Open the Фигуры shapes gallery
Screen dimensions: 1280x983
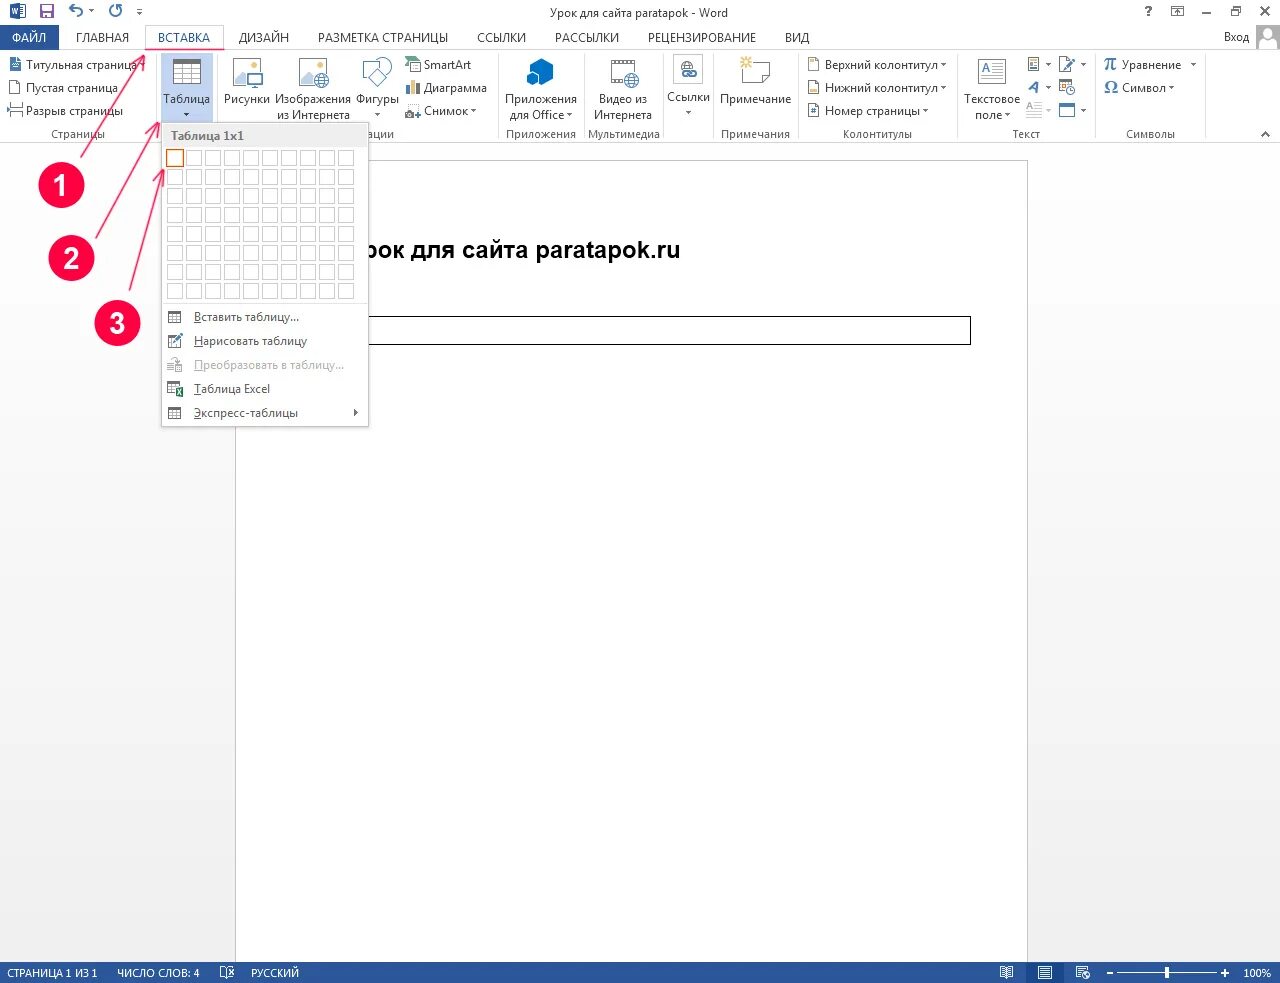[x=377, y=88]
